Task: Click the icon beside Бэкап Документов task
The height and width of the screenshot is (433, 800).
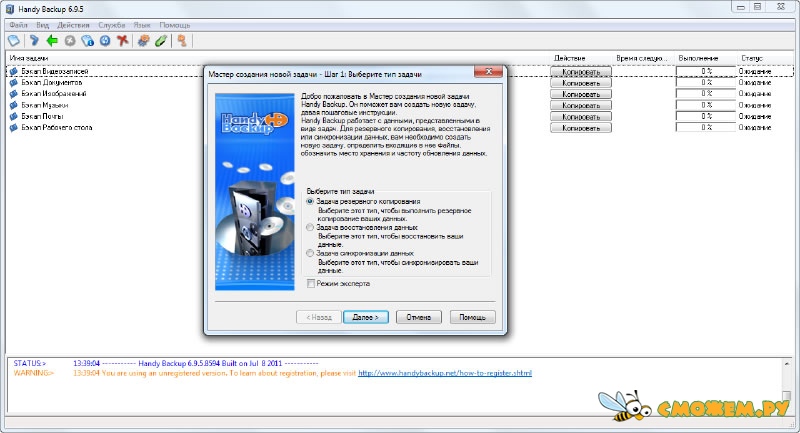Action: click(x=14, y=83)
